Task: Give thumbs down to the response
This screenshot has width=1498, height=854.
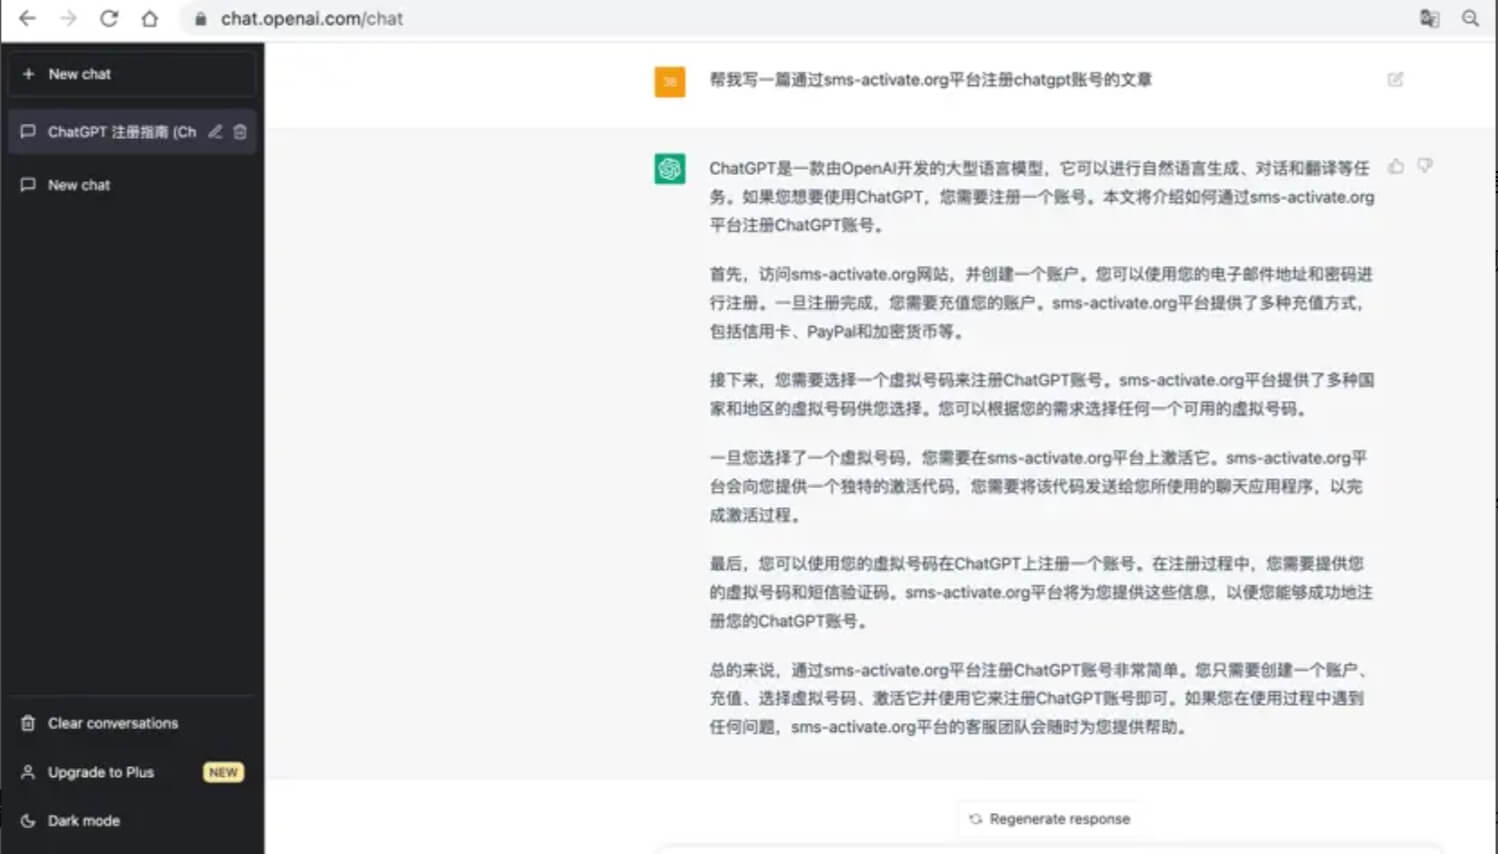Action: click(1425, 166)
